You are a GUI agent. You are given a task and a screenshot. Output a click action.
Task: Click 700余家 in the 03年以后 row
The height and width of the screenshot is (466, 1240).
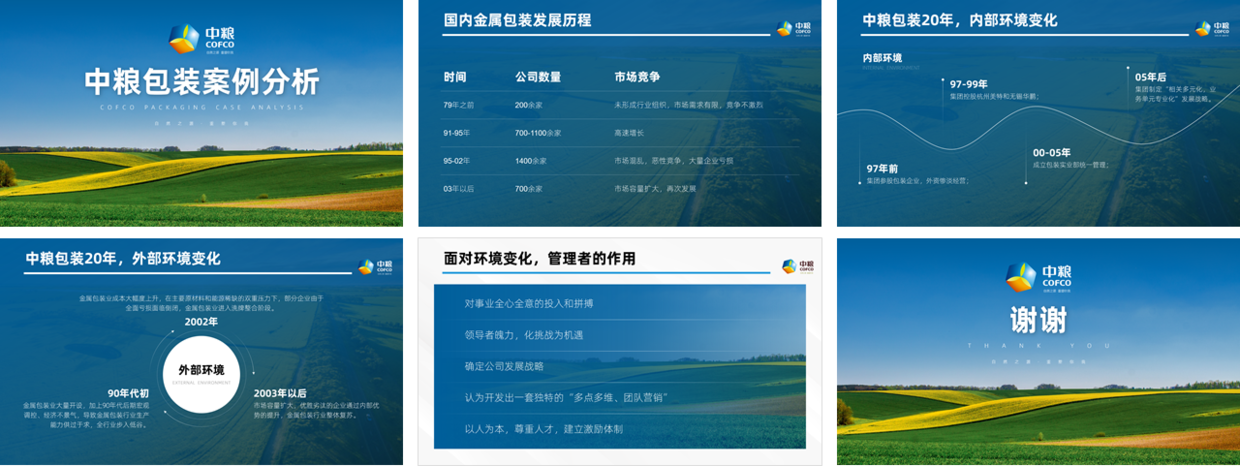tap(528, 188)
